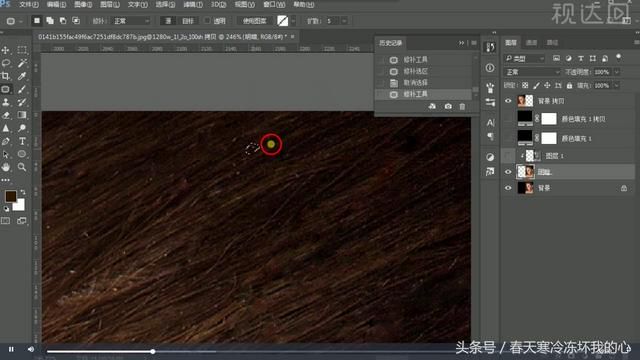Screen dimensions: 640x360
Task: Create new document from current history state
Action: (x=432, y=106)
